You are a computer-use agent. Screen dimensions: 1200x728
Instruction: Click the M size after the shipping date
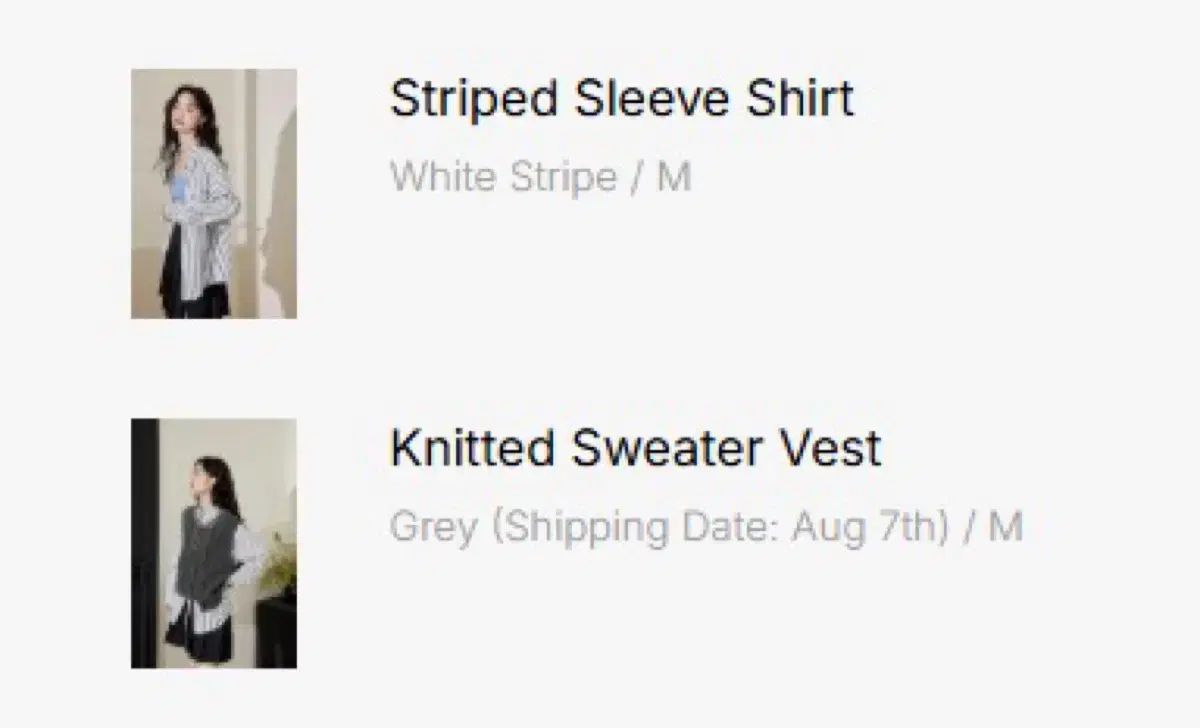[1006, 527]
